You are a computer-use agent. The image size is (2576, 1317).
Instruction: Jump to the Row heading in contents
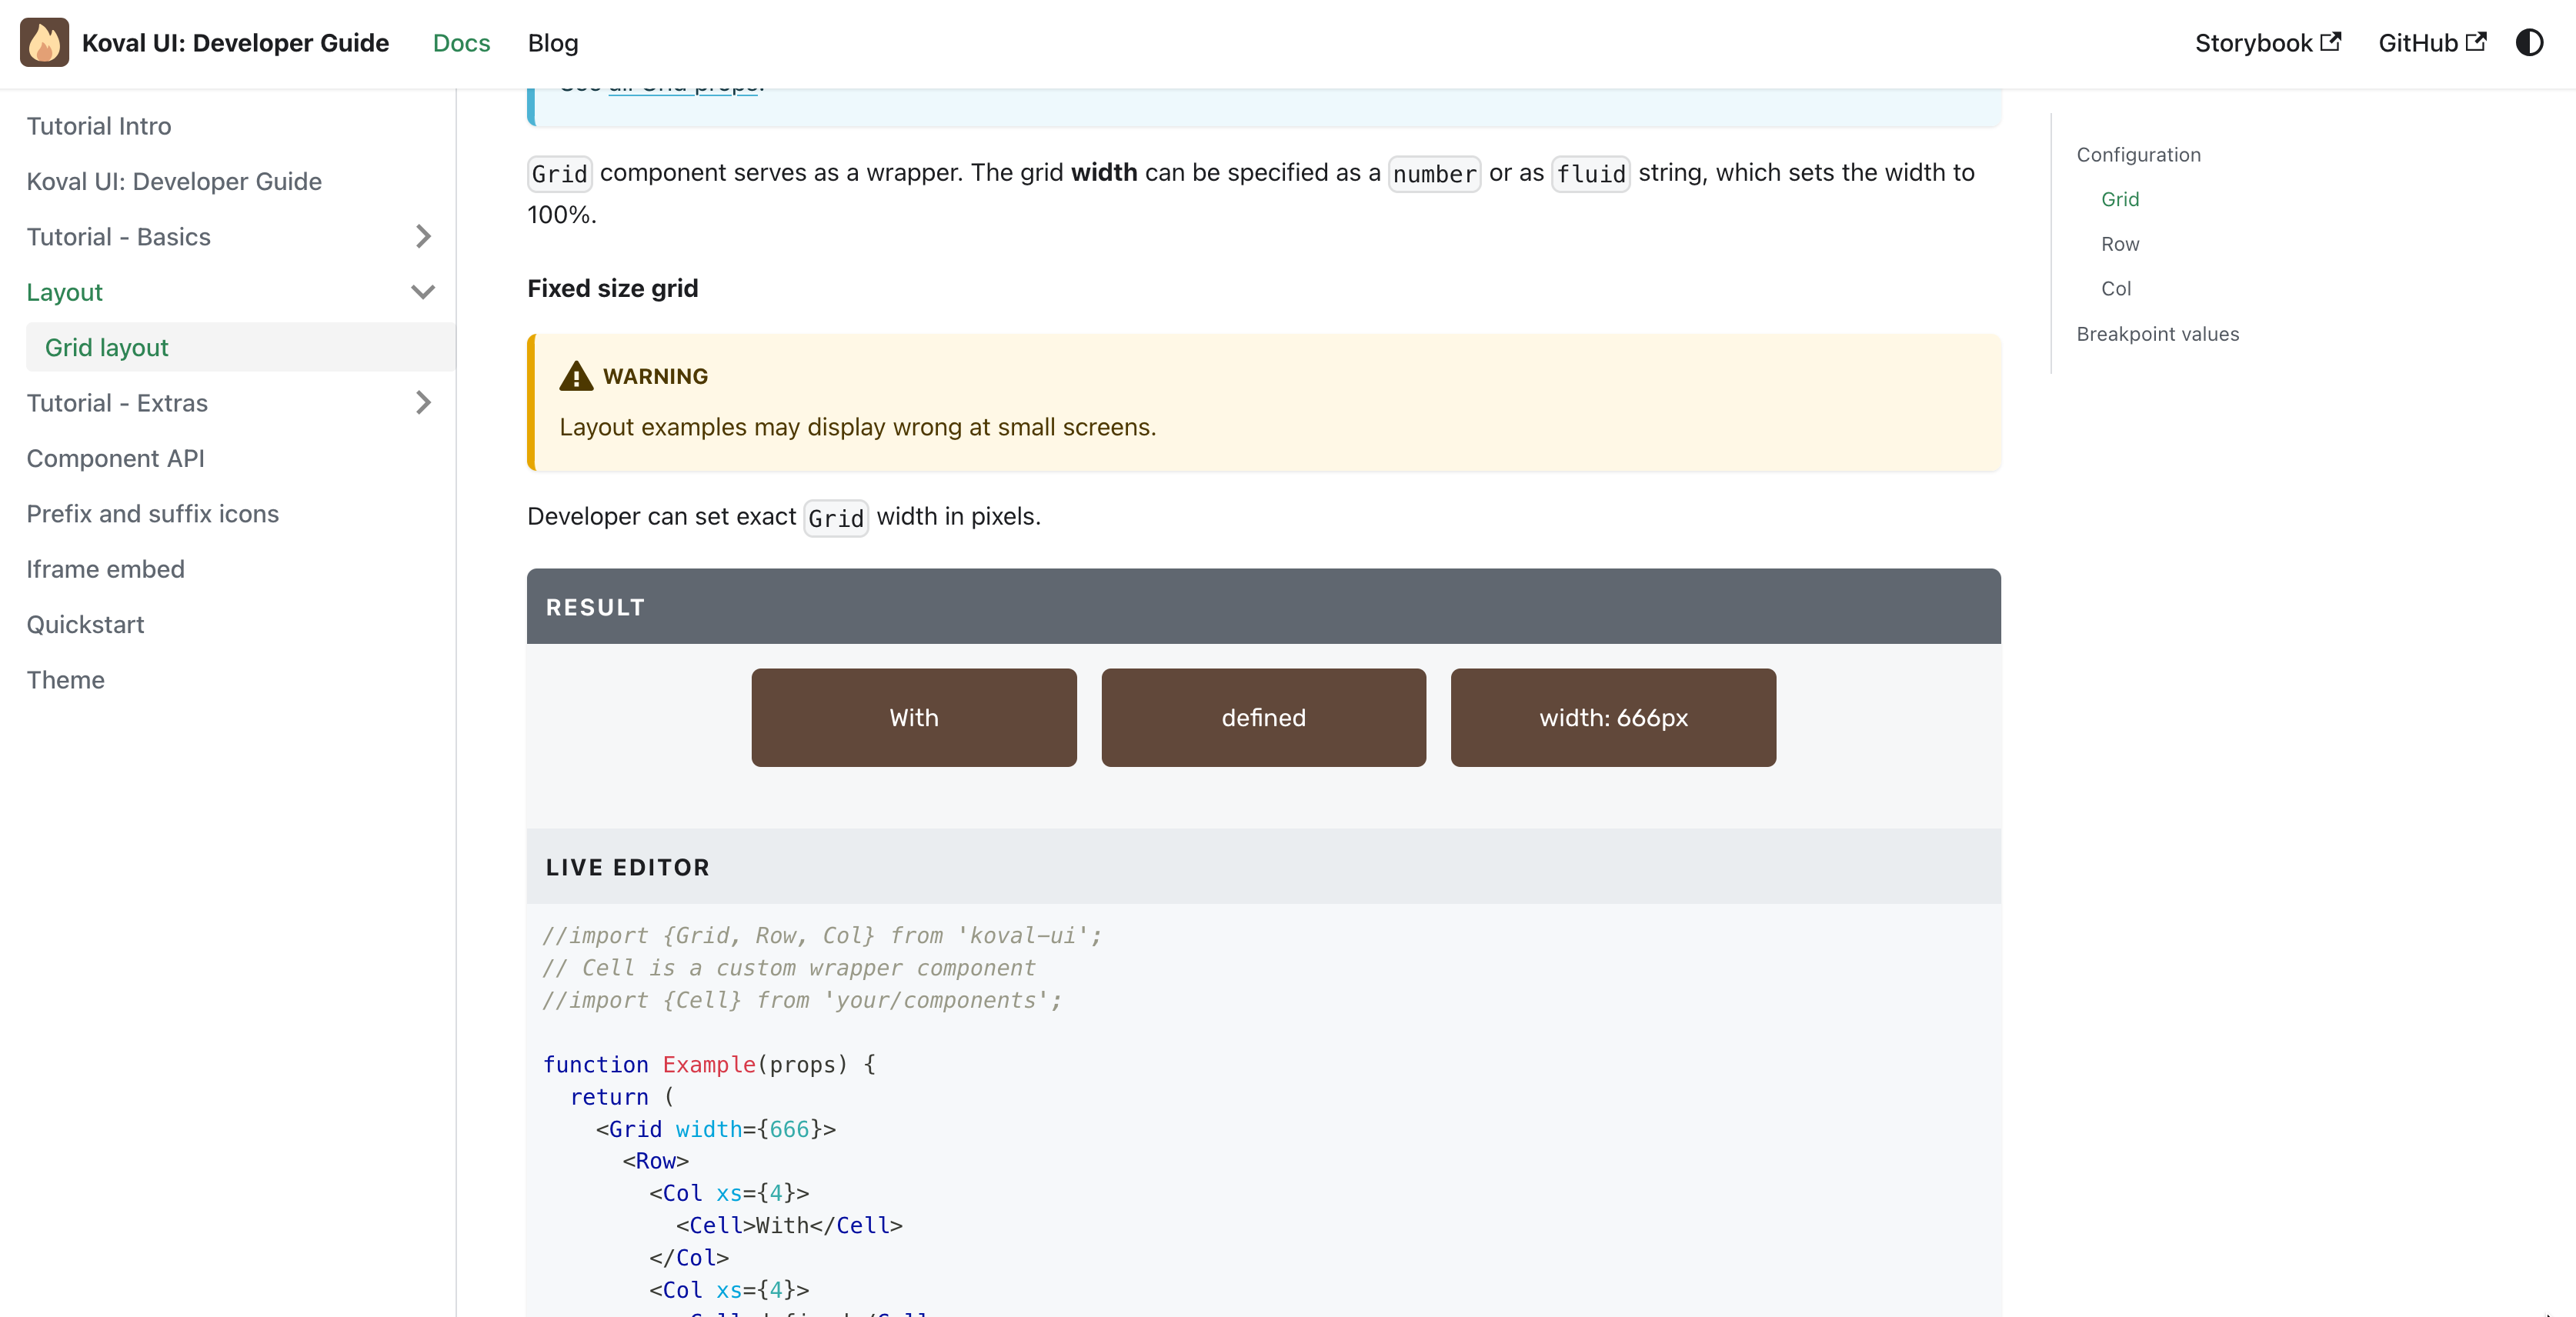[x=2119, y=244]
